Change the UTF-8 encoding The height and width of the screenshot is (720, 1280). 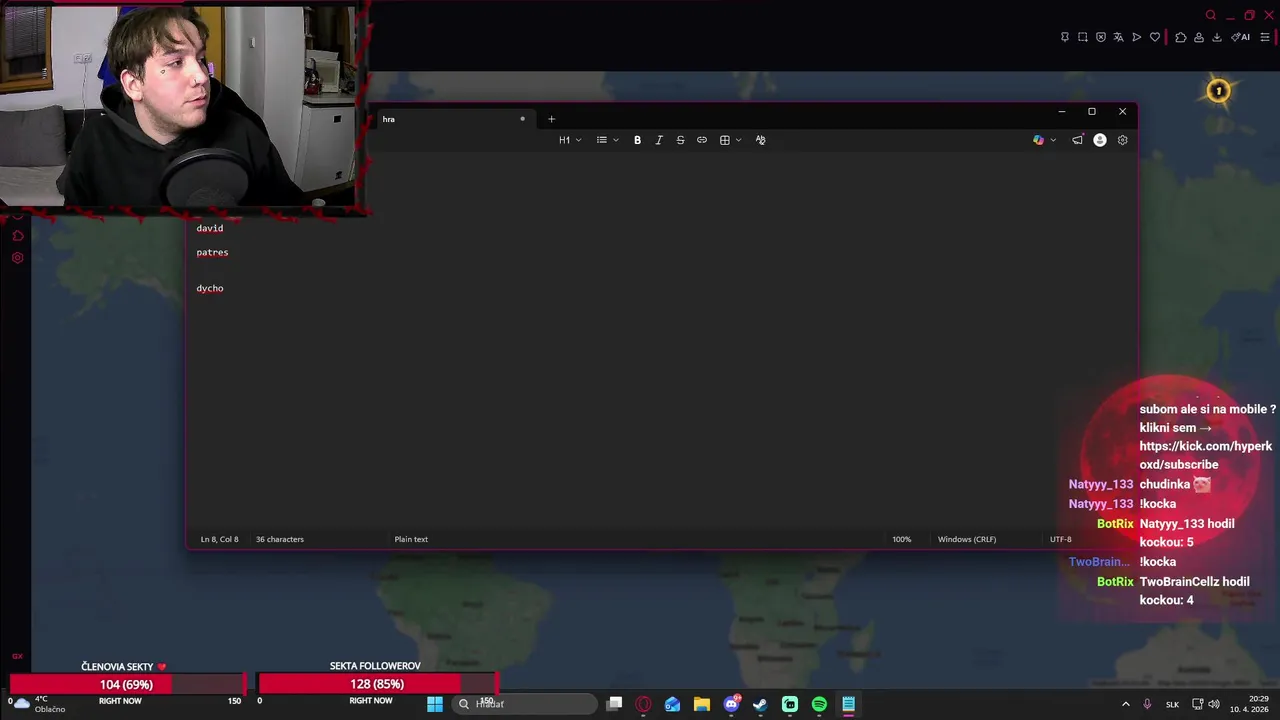pos(1060,539)
